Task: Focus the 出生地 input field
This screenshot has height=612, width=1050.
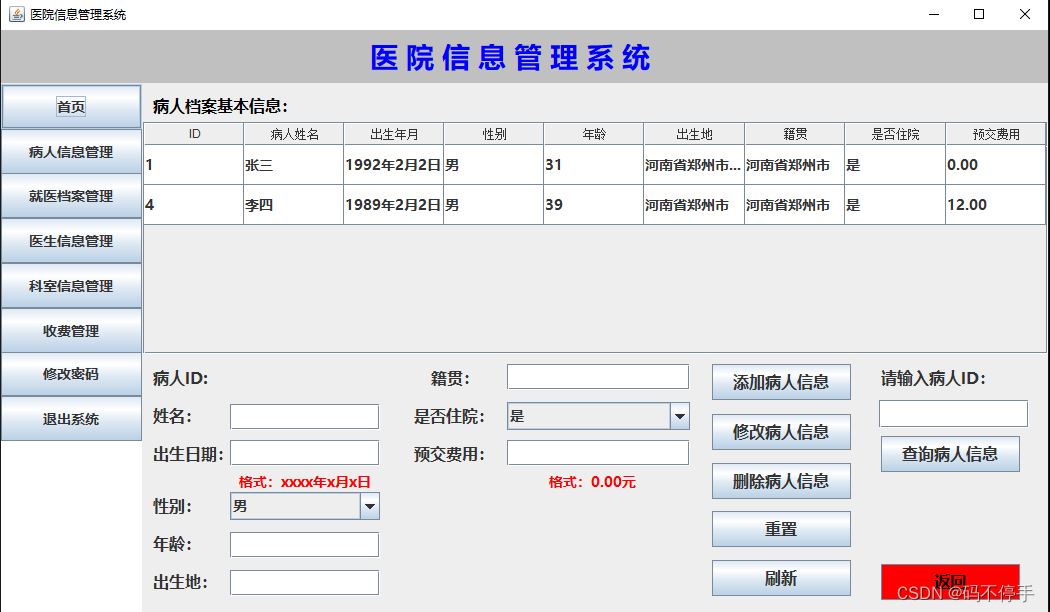Action: click(x=304, y=583)
